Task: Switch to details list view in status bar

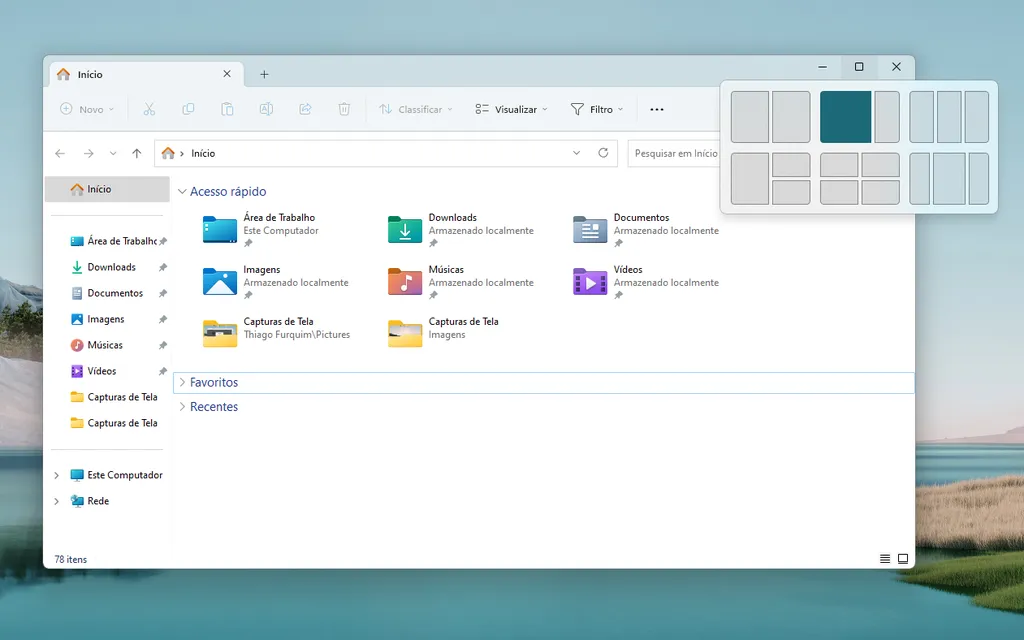Action: (x=884, y=559)
